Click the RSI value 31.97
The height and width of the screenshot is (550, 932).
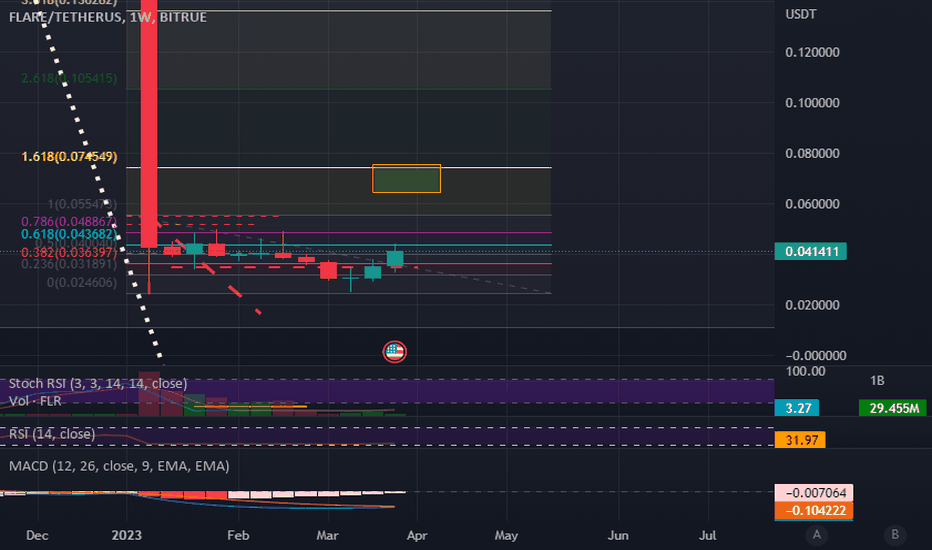800,440
